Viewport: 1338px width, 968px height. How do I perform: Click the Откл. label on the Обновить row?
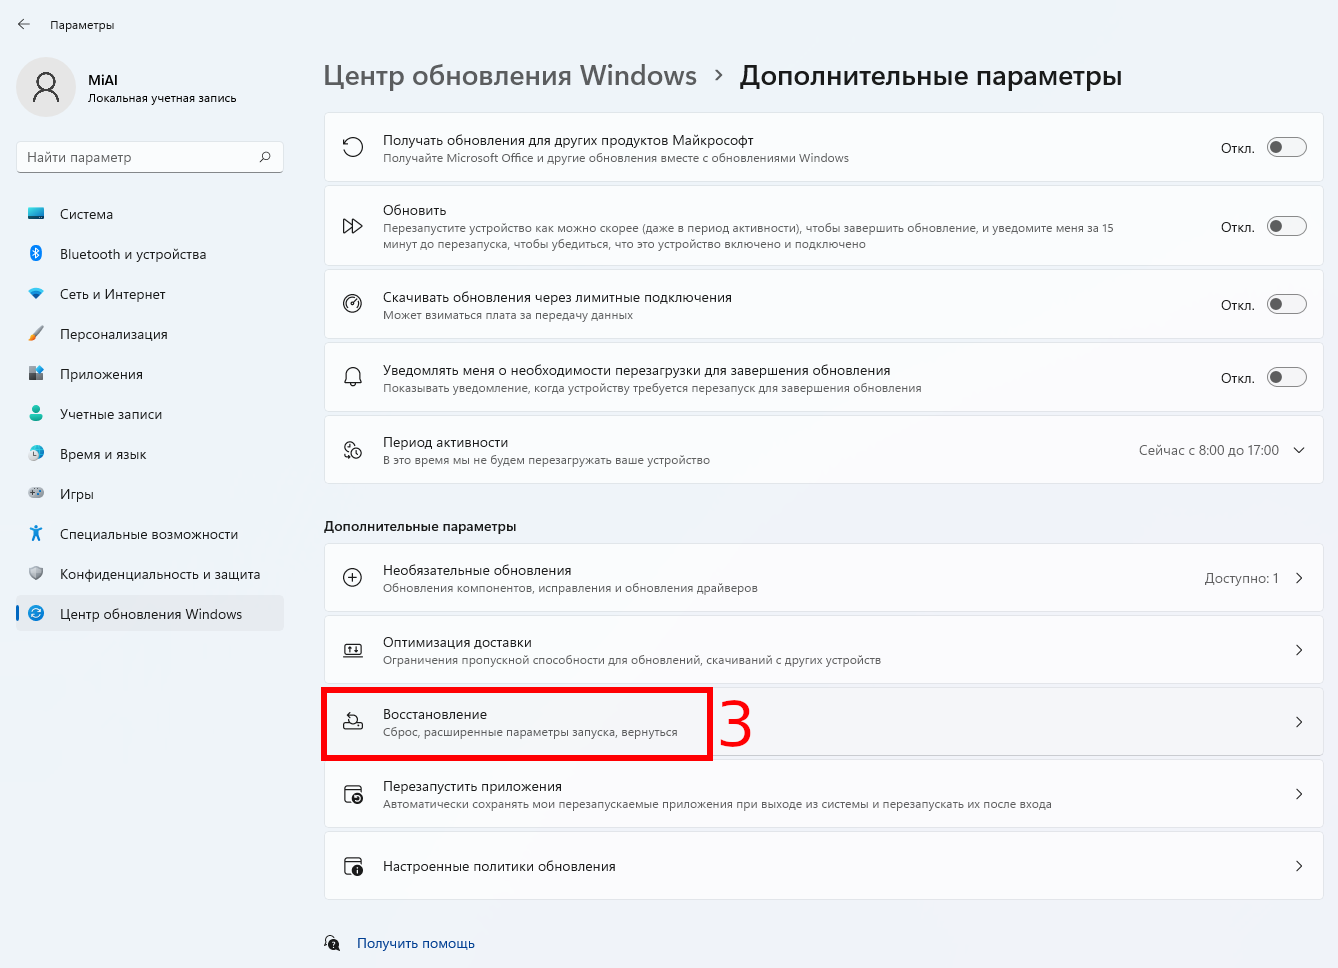1238,227
